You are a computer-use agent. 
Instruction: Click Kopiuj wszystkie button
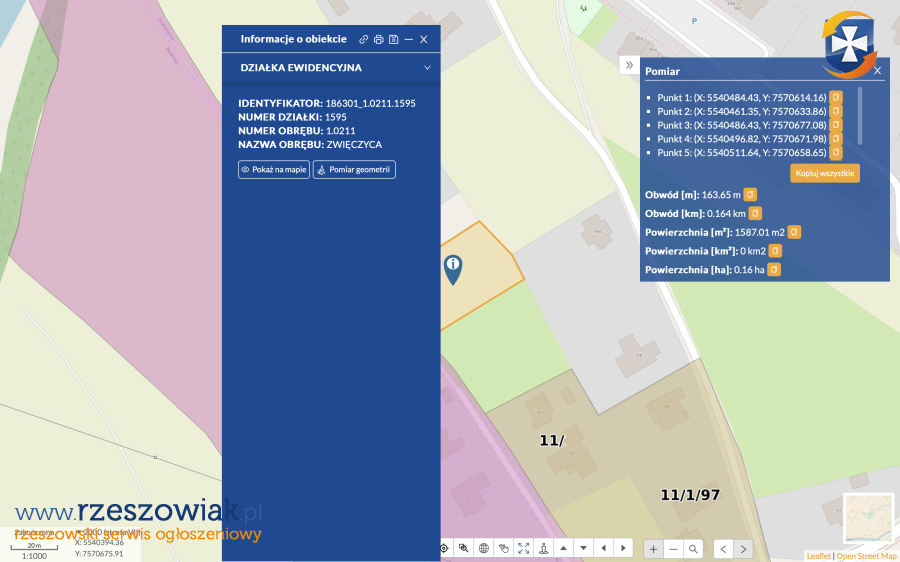click(x=825, y=173)
